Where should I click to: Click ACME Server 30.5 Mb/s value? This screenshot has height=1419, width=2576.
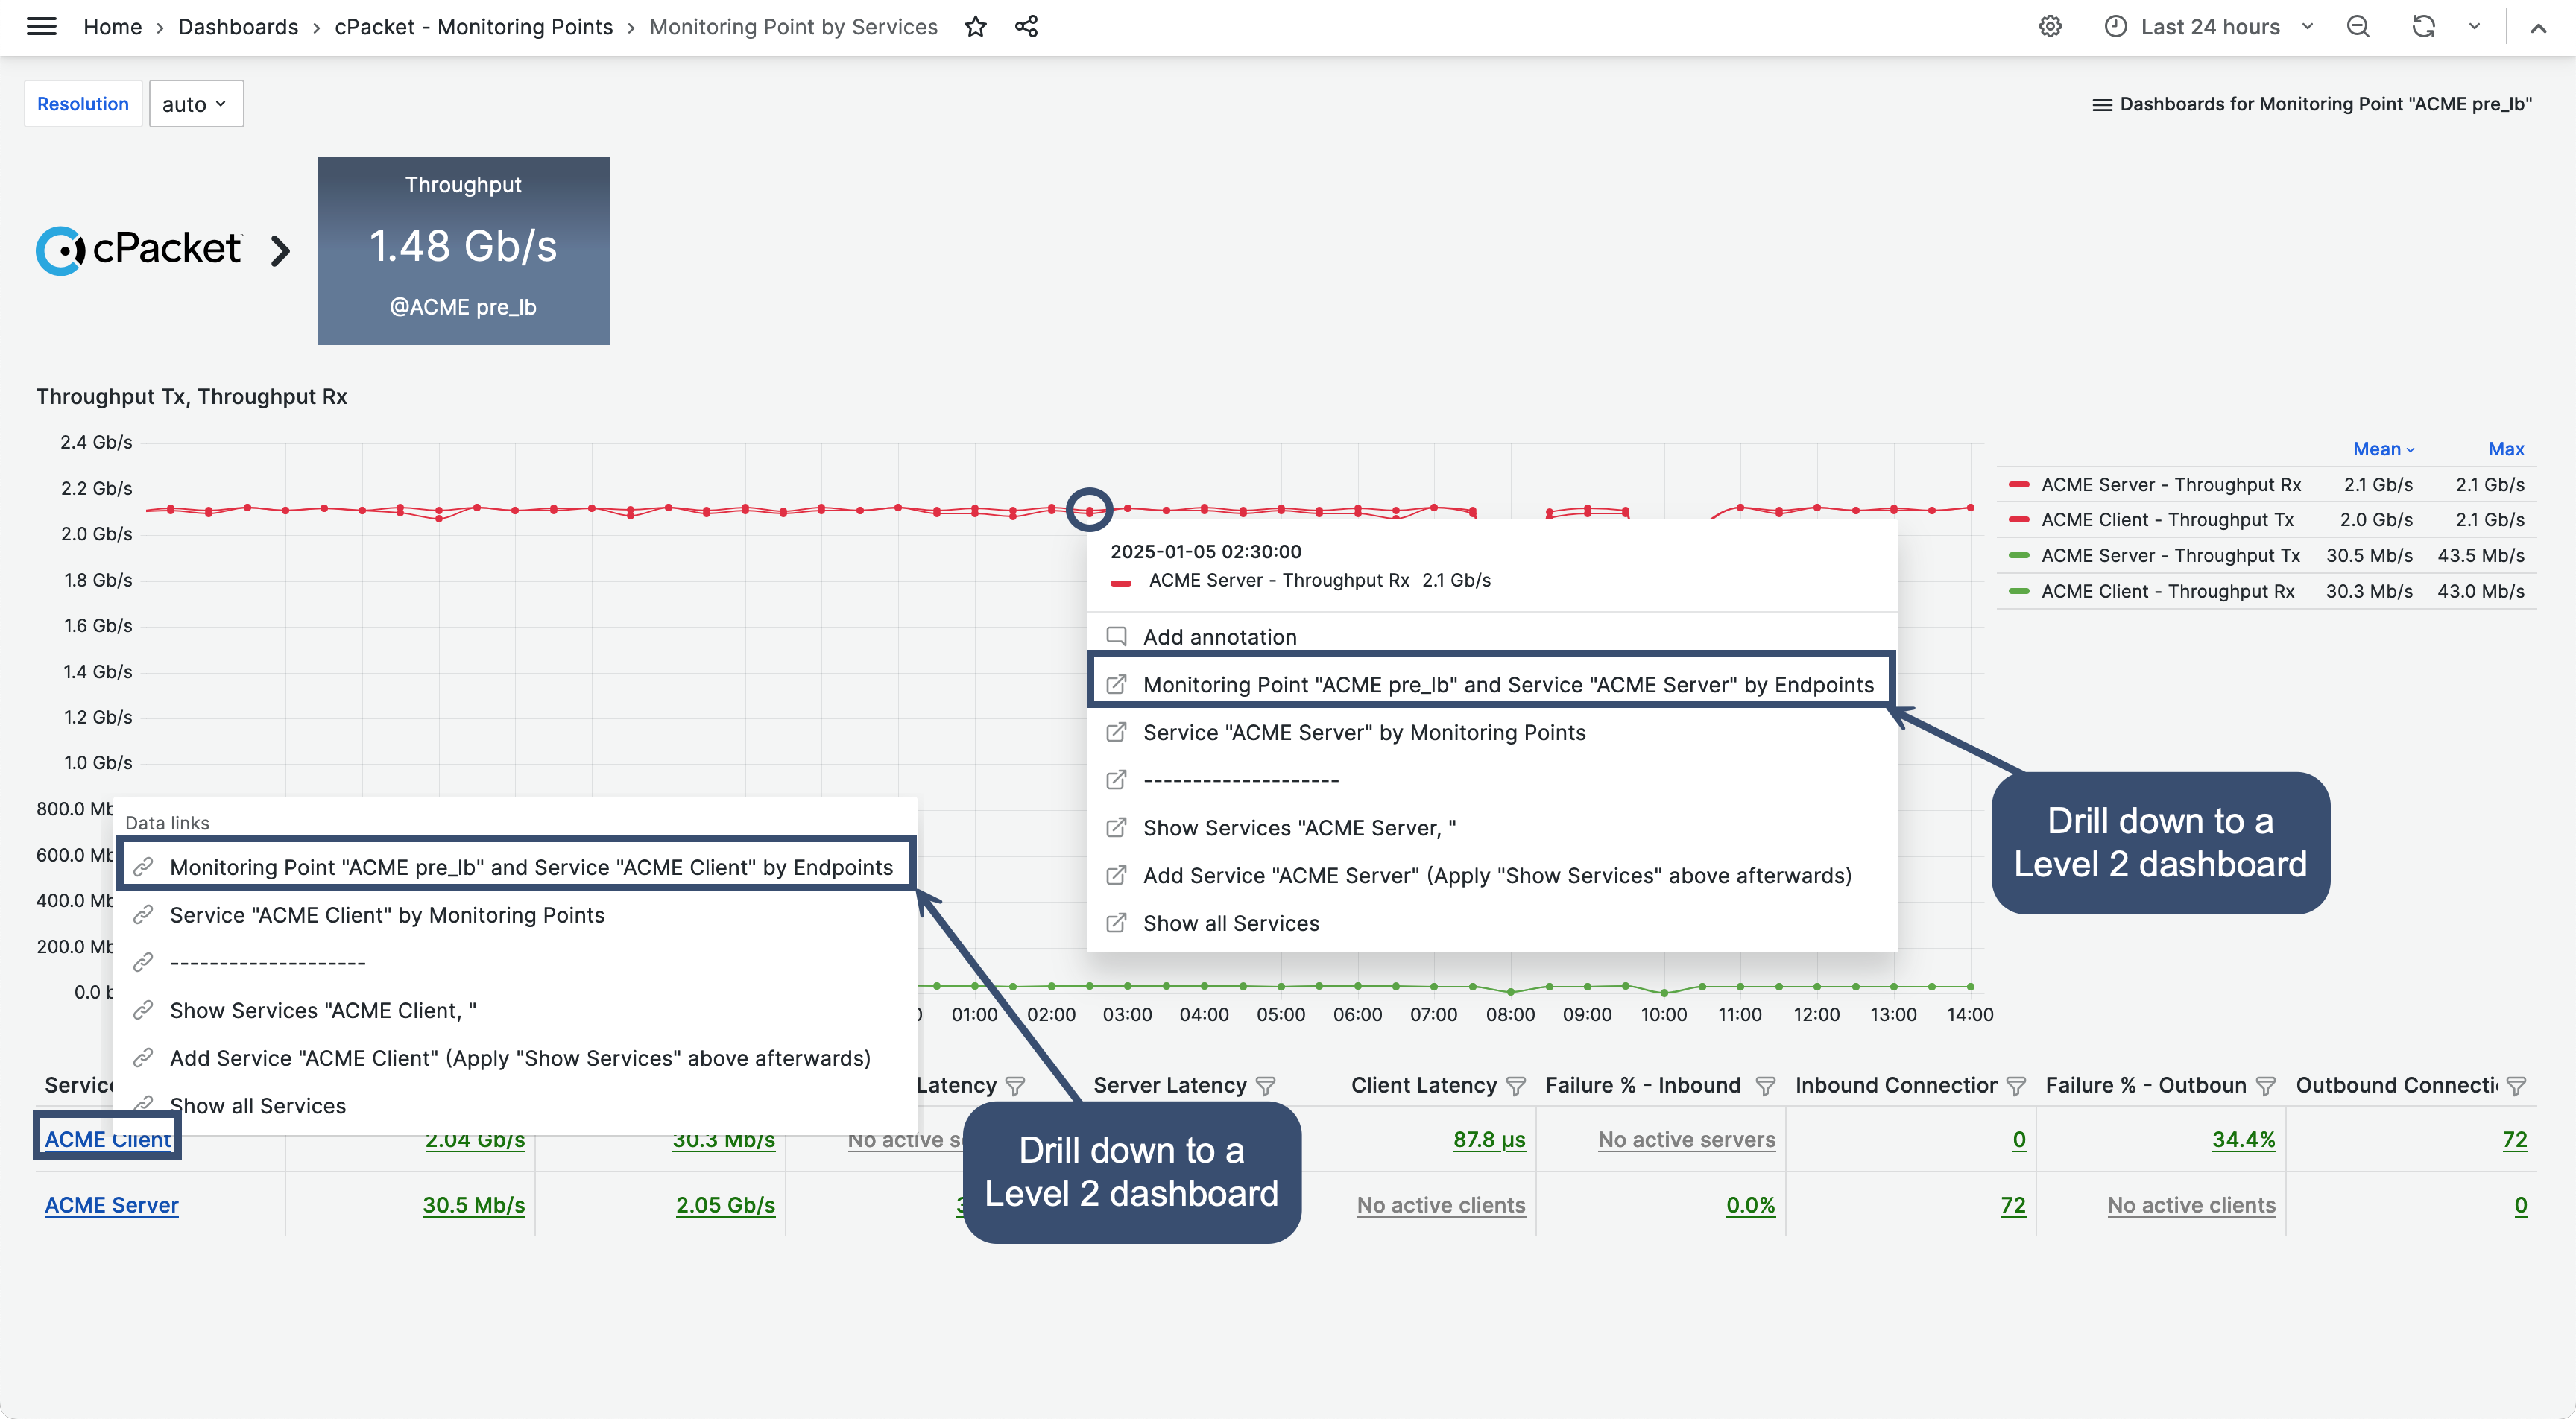tap(473, 1205)
